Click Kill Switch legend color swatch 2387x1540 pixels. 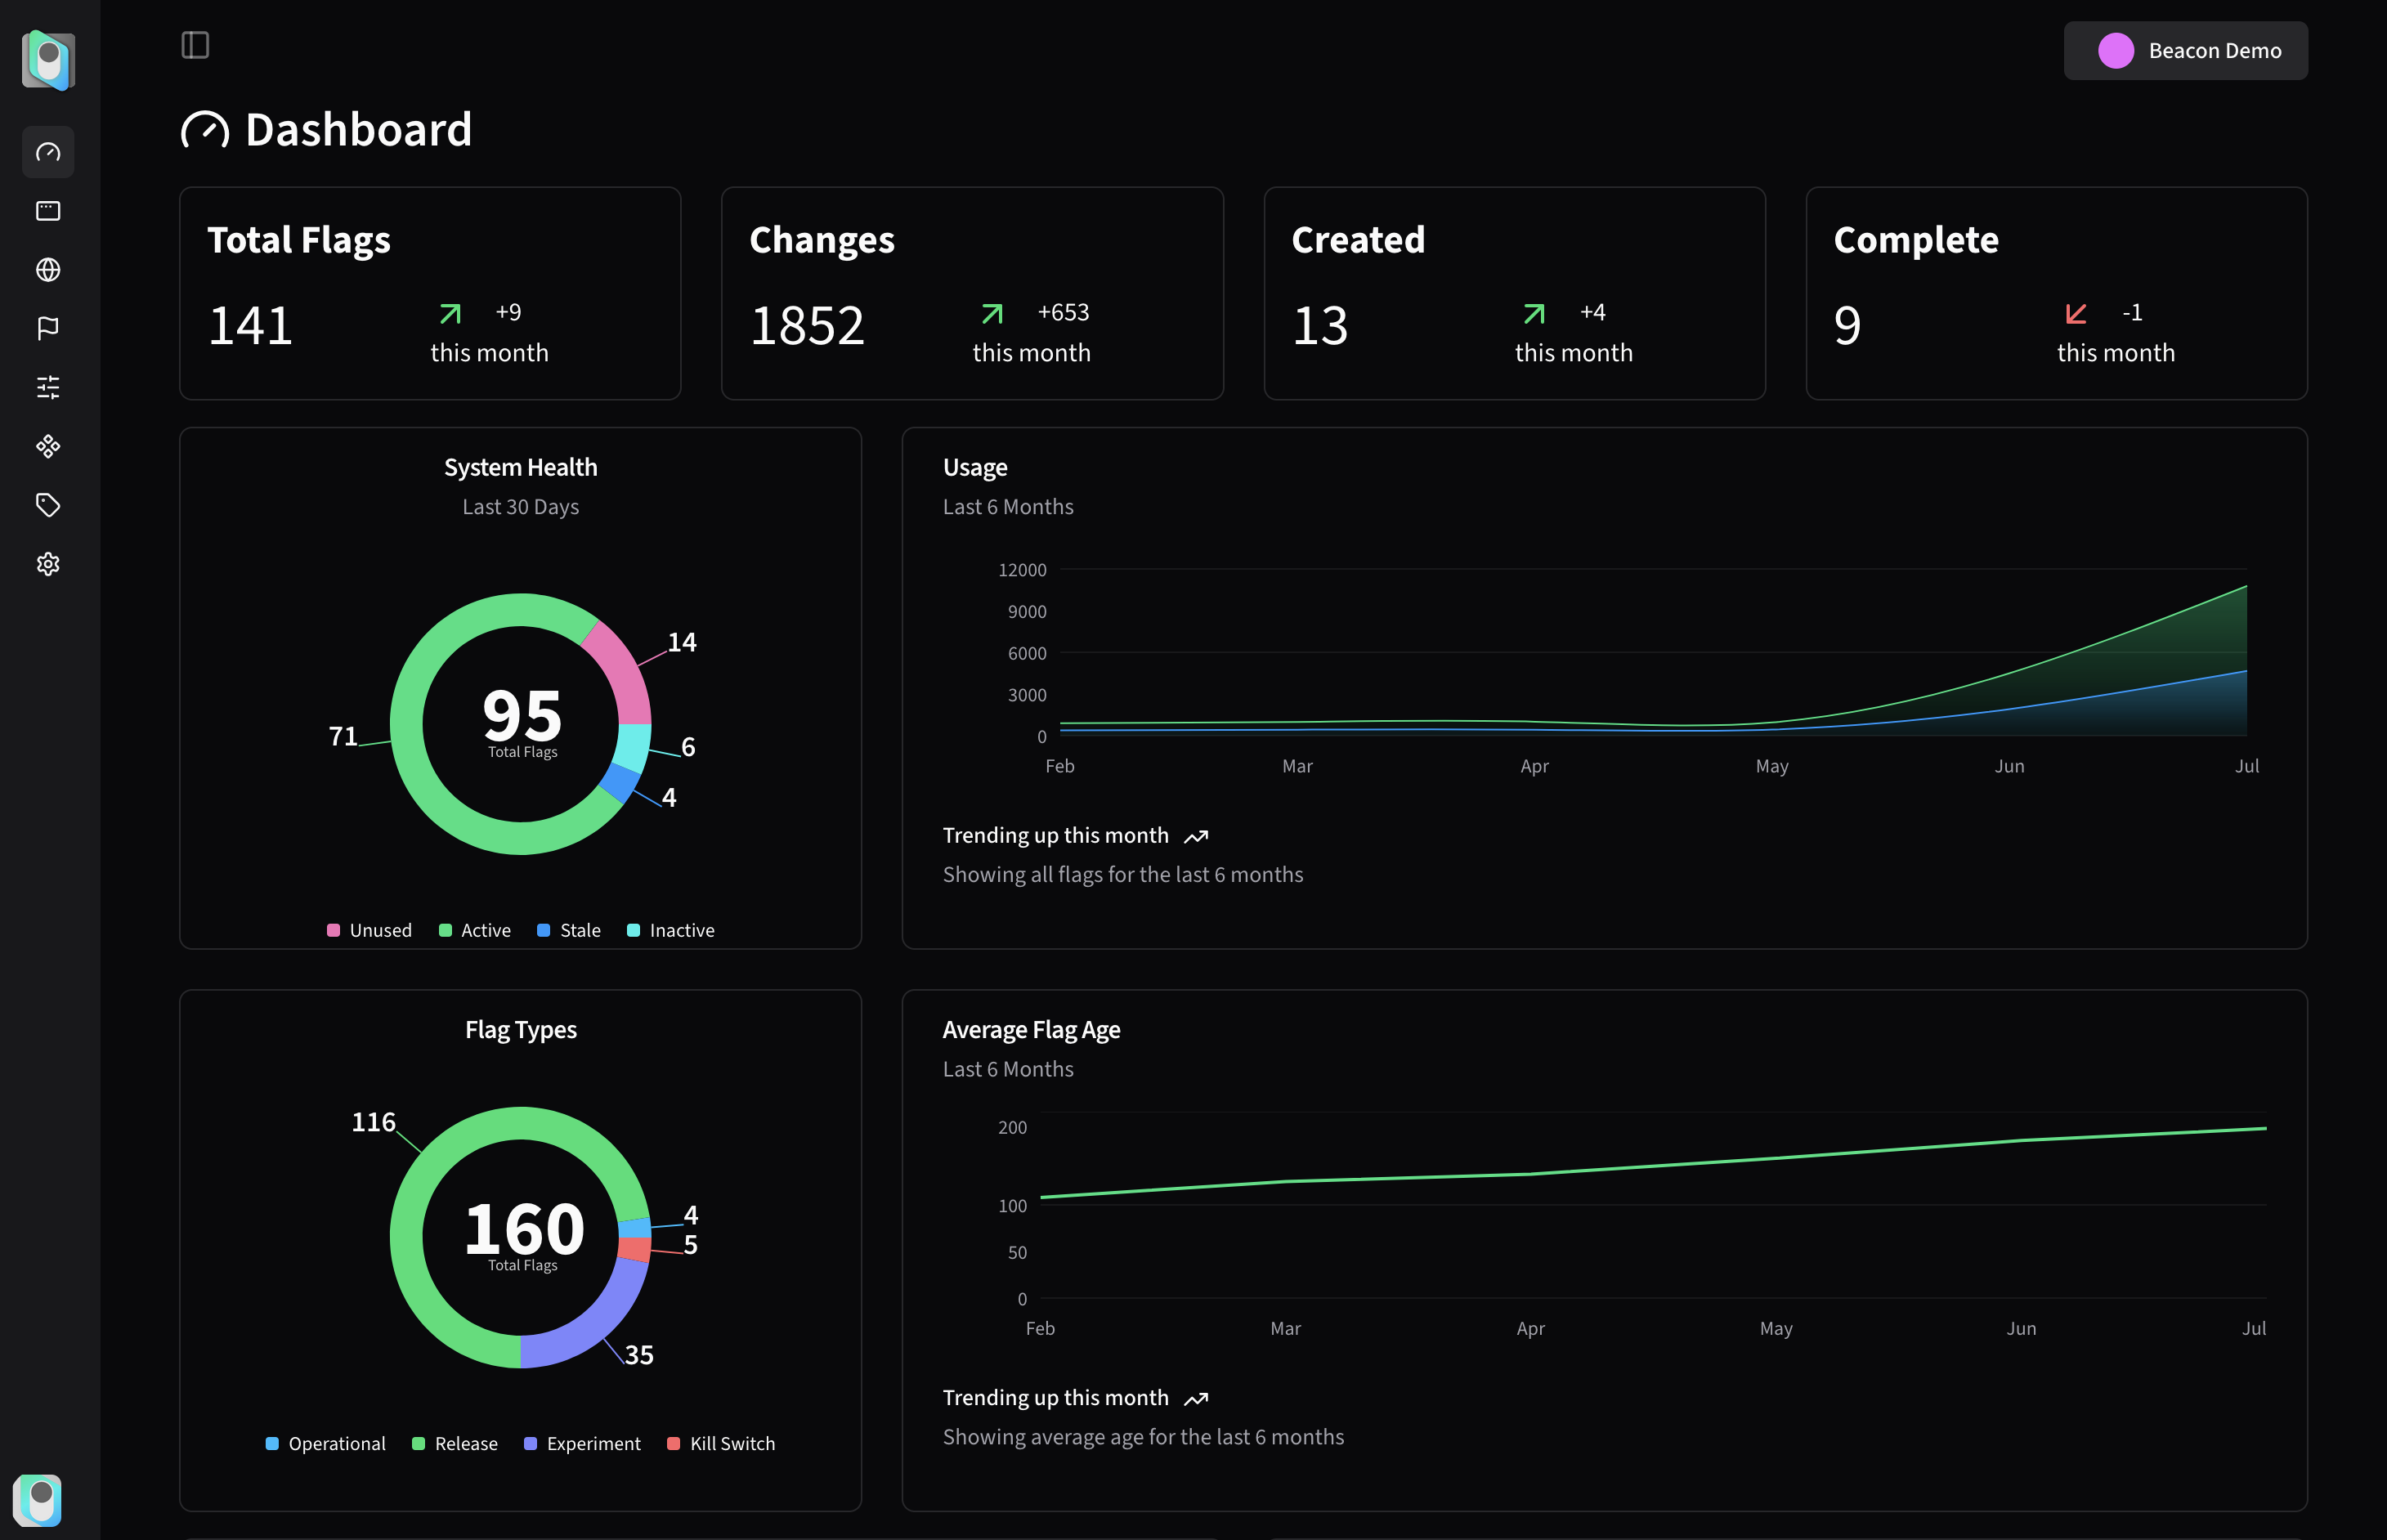coord(673,1443)
